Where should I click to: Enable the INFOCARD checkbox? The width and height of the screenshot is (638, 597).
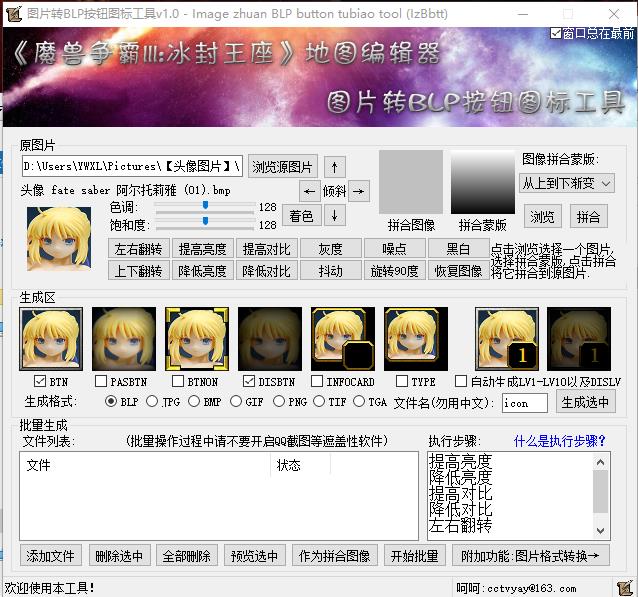pyautogui.click(x=317, y=381)
